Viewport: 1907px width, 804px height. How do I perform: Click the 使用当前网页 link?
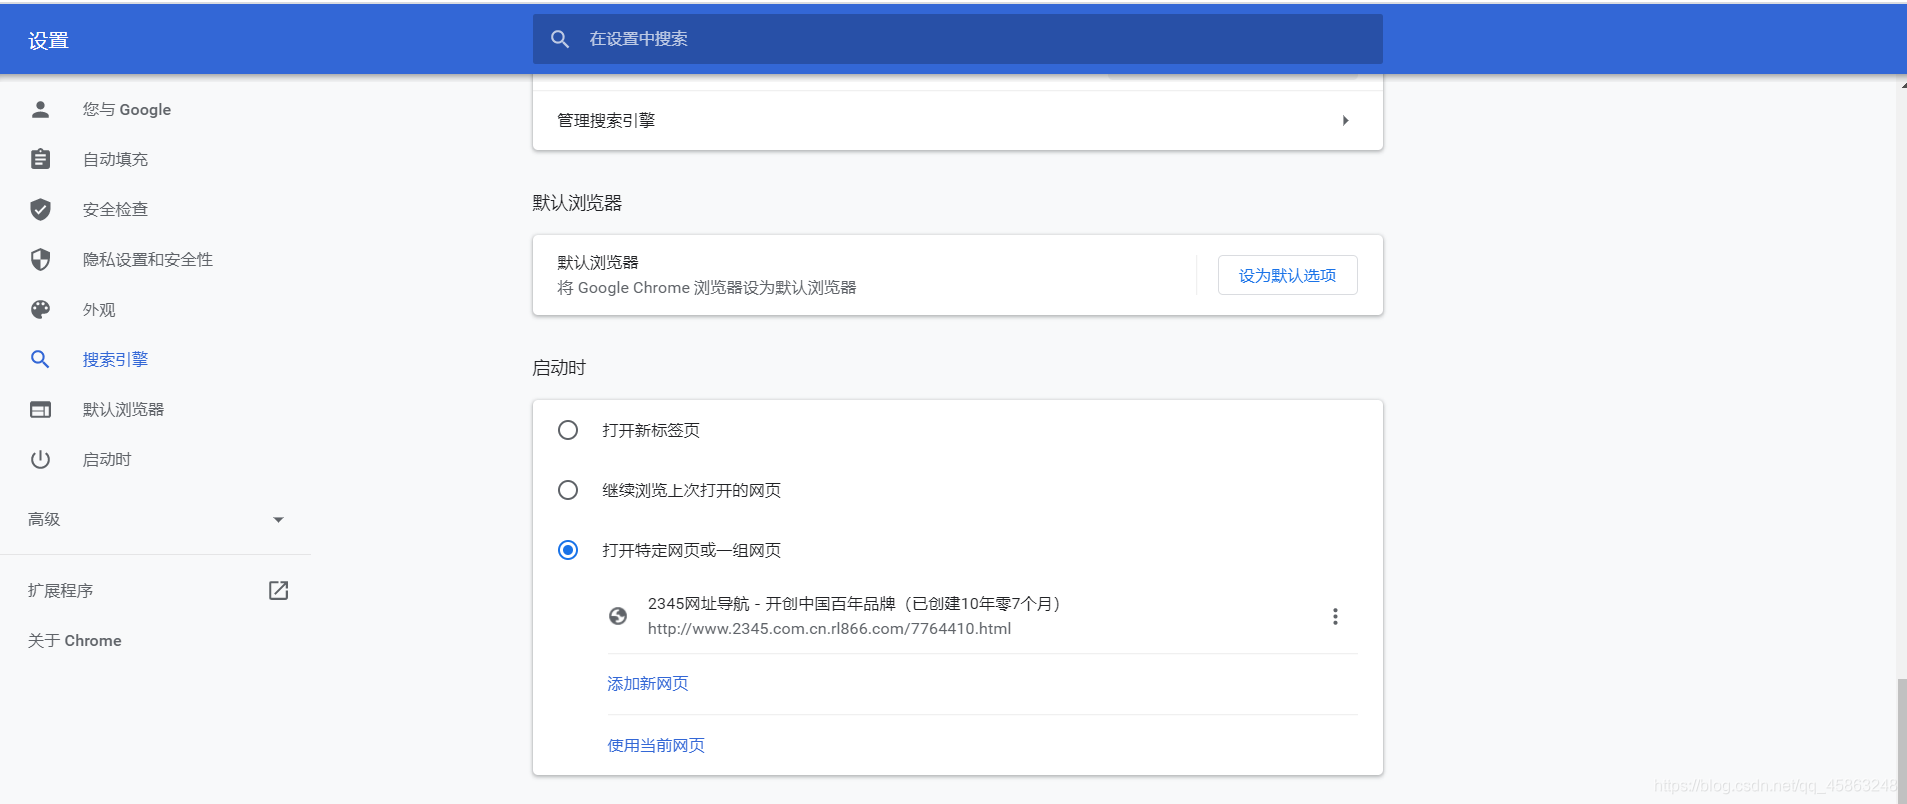[x=656, y=745]
